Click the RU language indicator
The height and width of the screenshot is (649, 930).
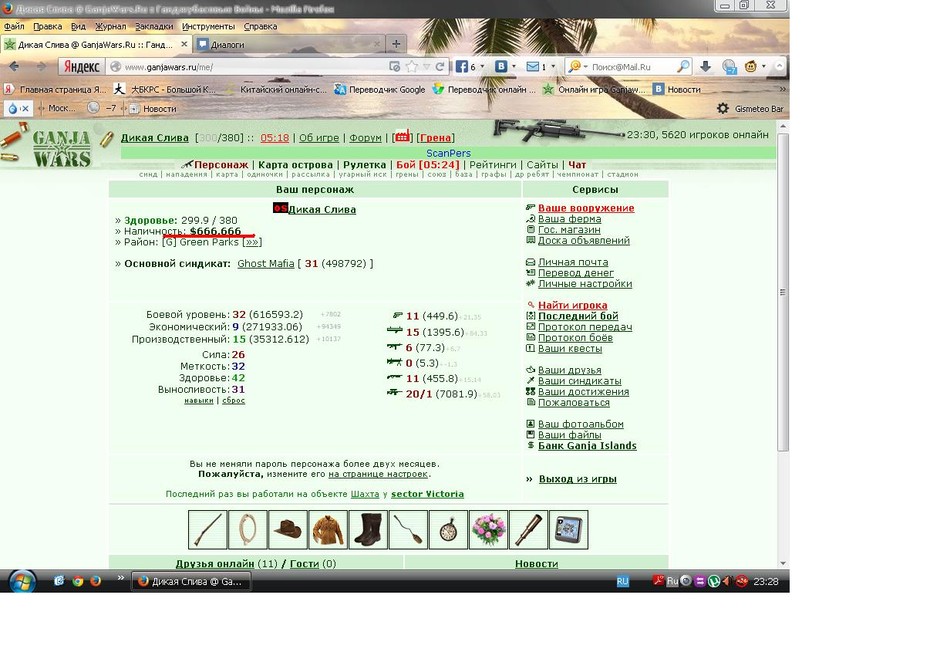(x=622, y=581)
